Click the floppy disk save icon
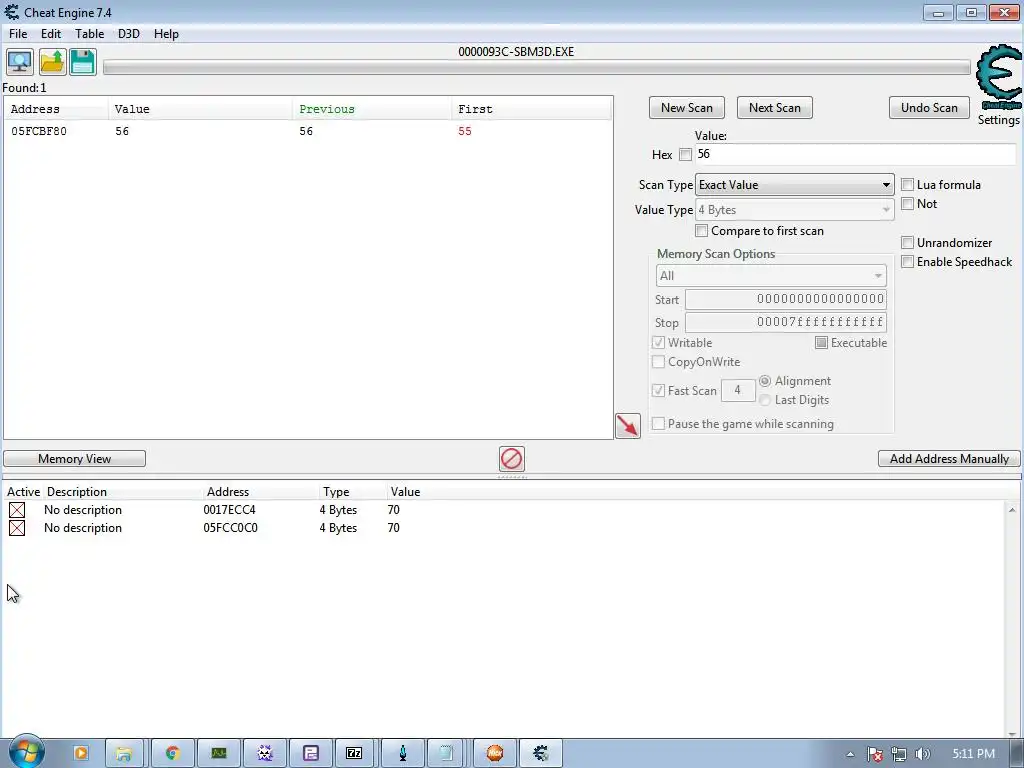This screenshot has width=1024, height=768. [83, 62]
